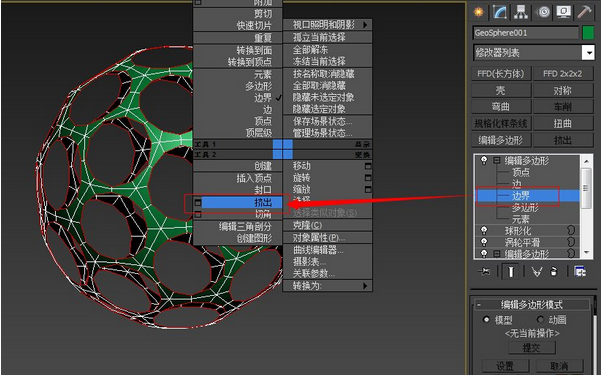The image size is (601, 375).
Task: Open settings box beside 旋转 entry
Action: pos(368,178)
